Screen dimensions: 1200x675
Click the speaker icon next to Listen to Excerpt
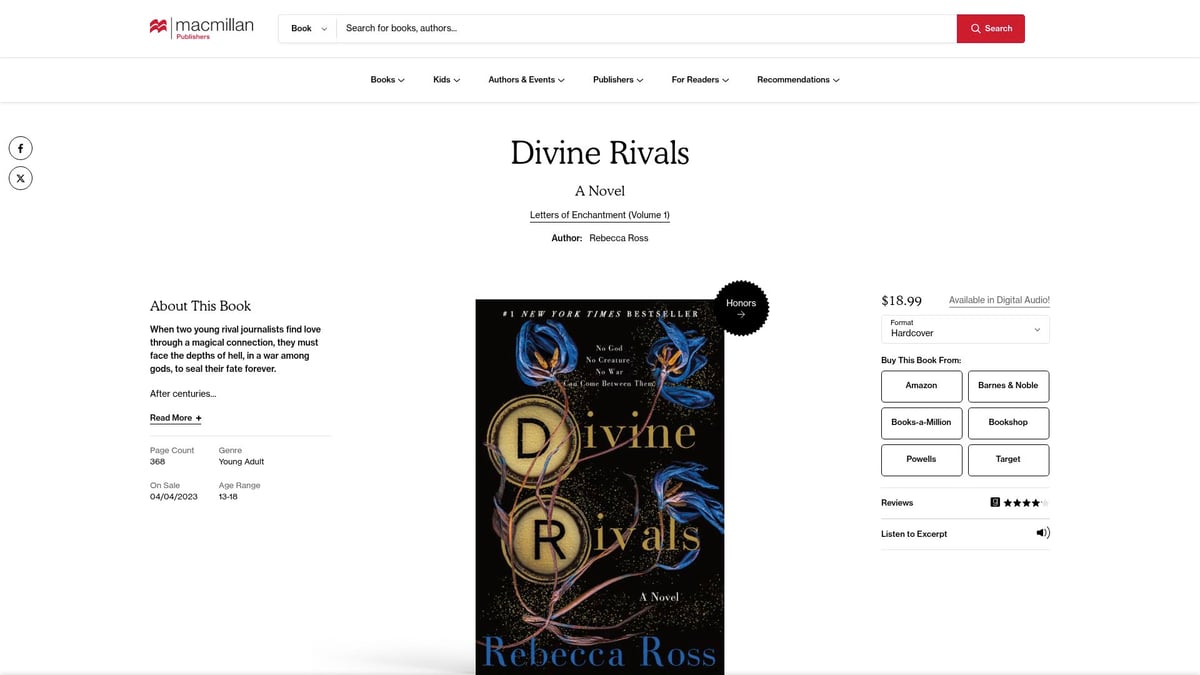[1042, 533]
